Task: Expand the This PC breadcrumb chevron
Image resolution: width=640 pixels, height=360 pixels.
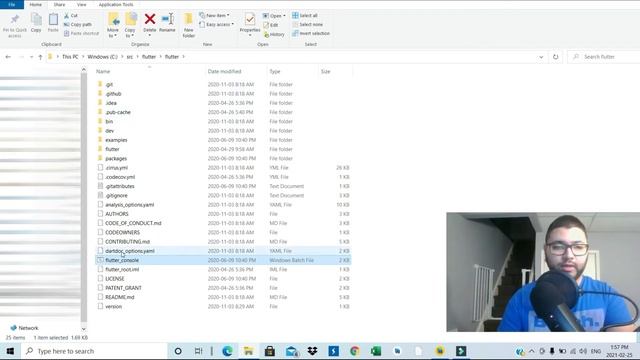Action: [x=83, y=57]
